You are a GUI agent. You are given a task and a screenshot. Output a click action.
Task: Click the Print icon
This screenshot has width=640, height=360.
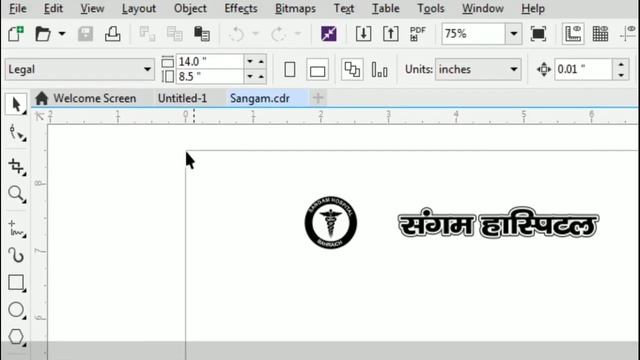coord(112,34)
